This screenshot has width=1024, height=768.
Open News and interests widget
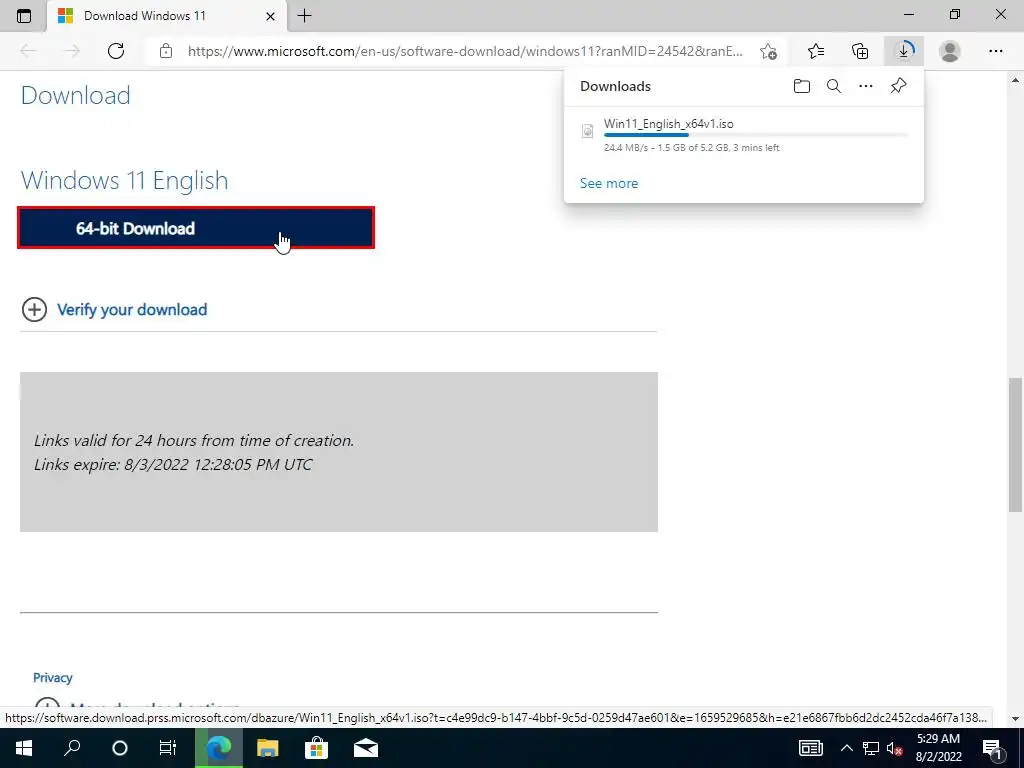point(810,748)
